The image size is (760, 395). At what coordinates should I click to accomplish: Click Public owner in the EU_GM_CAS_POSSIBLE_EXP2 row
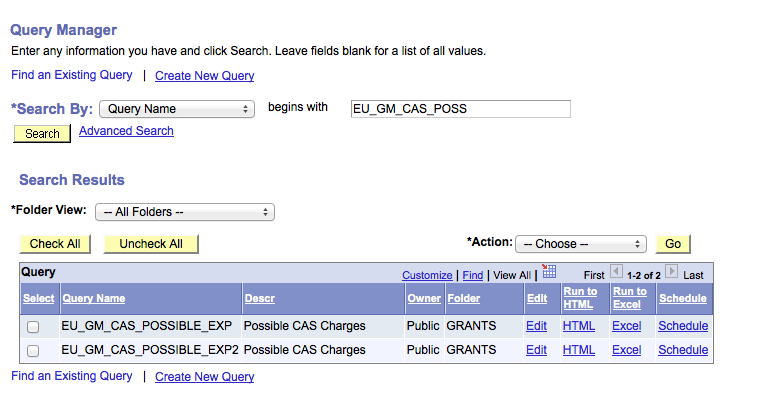click(x=423, y=350)
